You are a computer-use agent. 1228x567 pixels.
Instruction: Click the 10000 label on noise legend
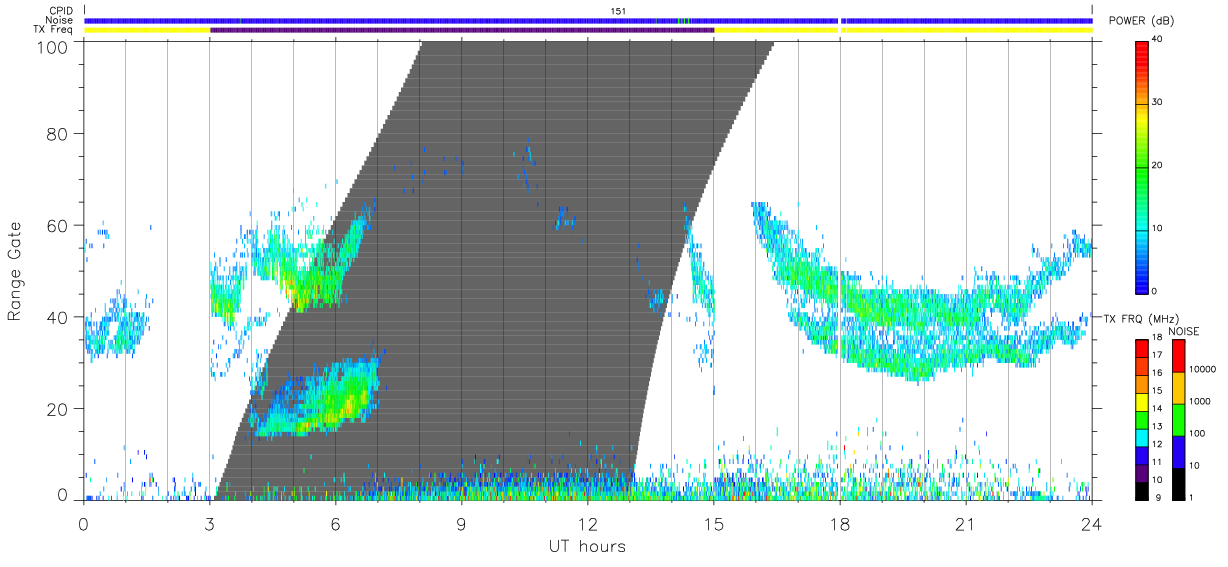pos(1203,369)
